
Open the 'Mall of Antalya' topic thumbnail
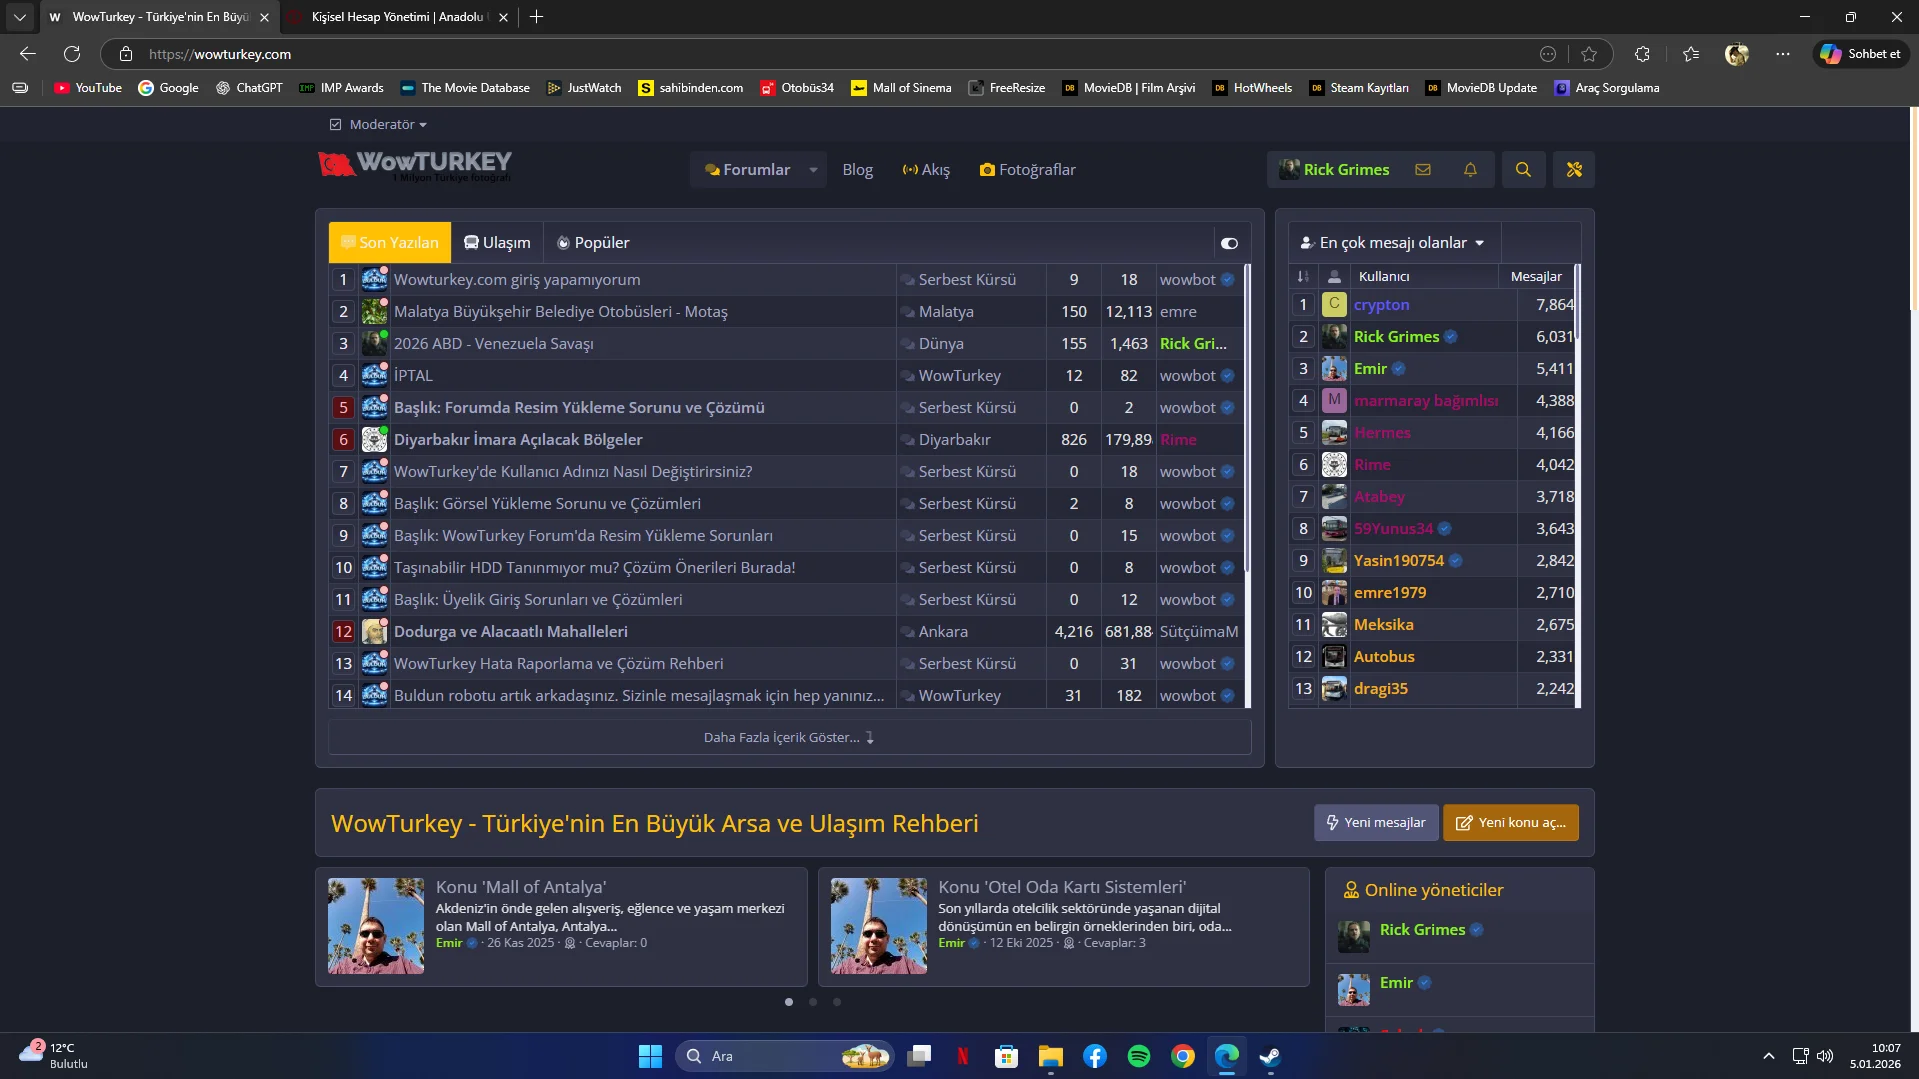(x=376, y=926)
